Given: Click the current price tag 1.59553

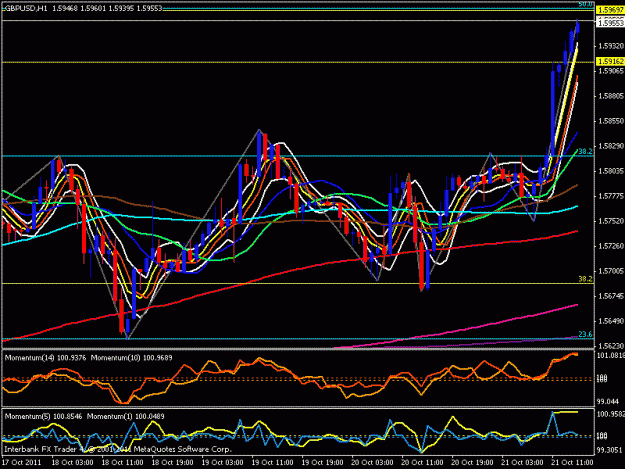Looking at the screenshot, I should (x=610, y=23).
